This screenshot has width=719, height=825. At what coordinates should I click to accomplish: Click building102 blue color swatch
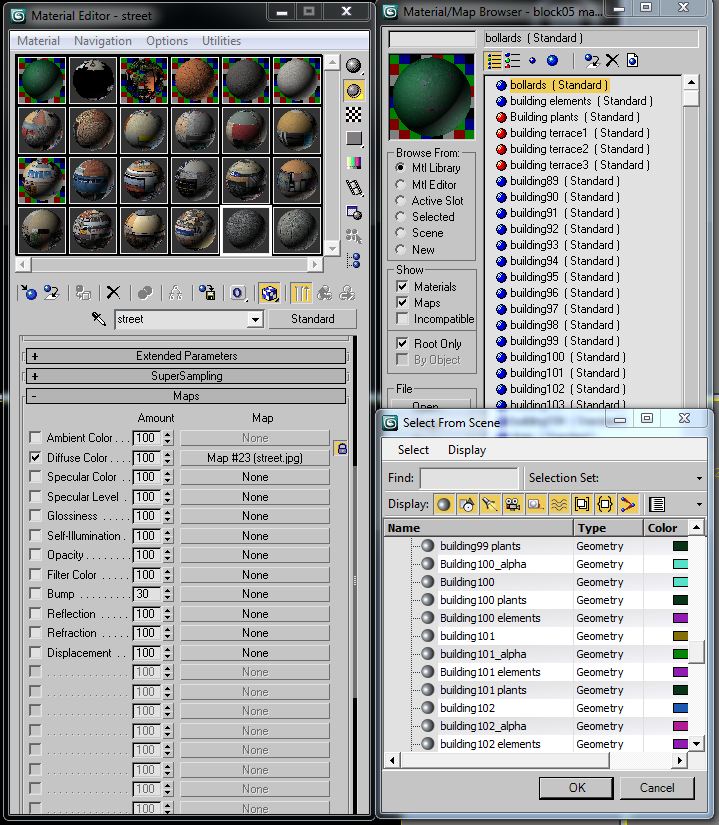click(680, 708)
